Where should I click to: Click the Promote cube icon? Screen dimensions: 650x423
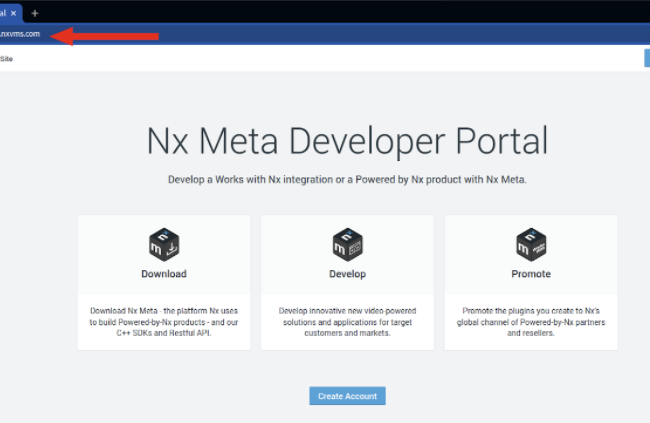(x=531, y=244)
